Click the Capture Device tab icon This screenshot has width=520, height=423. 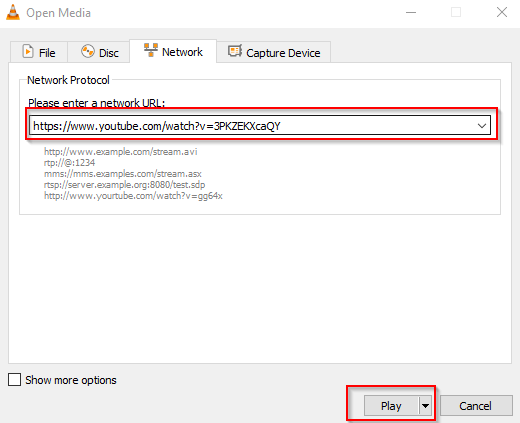[235, 51]
